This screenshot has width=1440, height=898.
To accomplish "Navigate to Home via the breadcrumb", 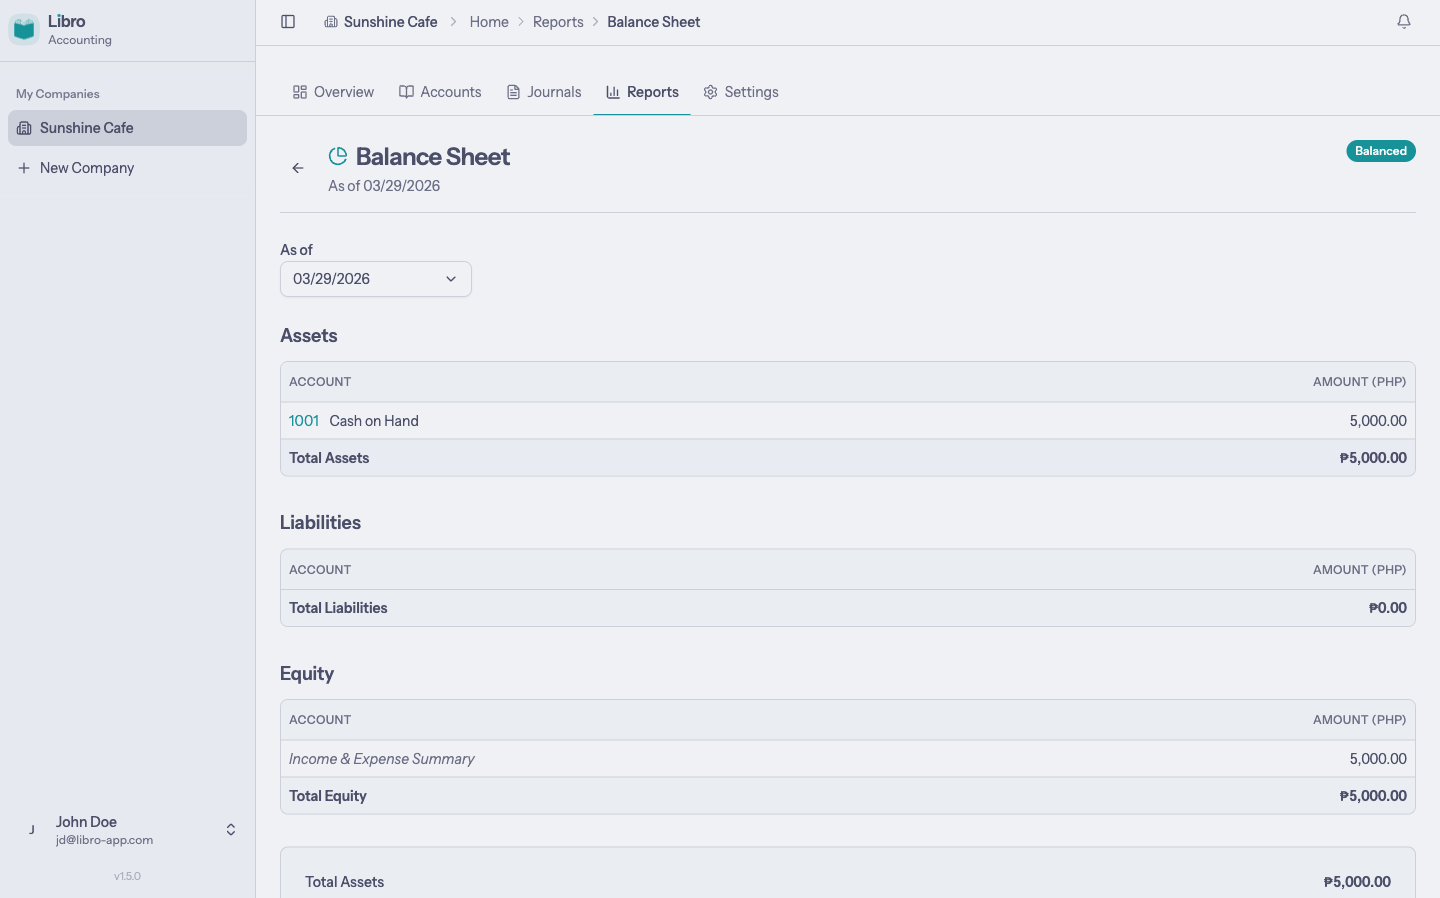I will click(x=489, y=21).
